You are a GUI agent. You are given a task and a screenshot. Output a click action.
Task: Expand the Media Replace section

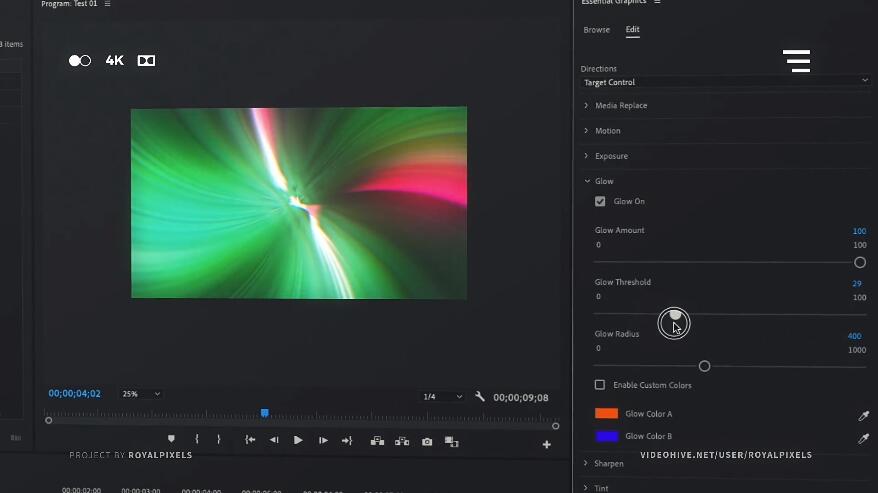[x=587, y=105]
